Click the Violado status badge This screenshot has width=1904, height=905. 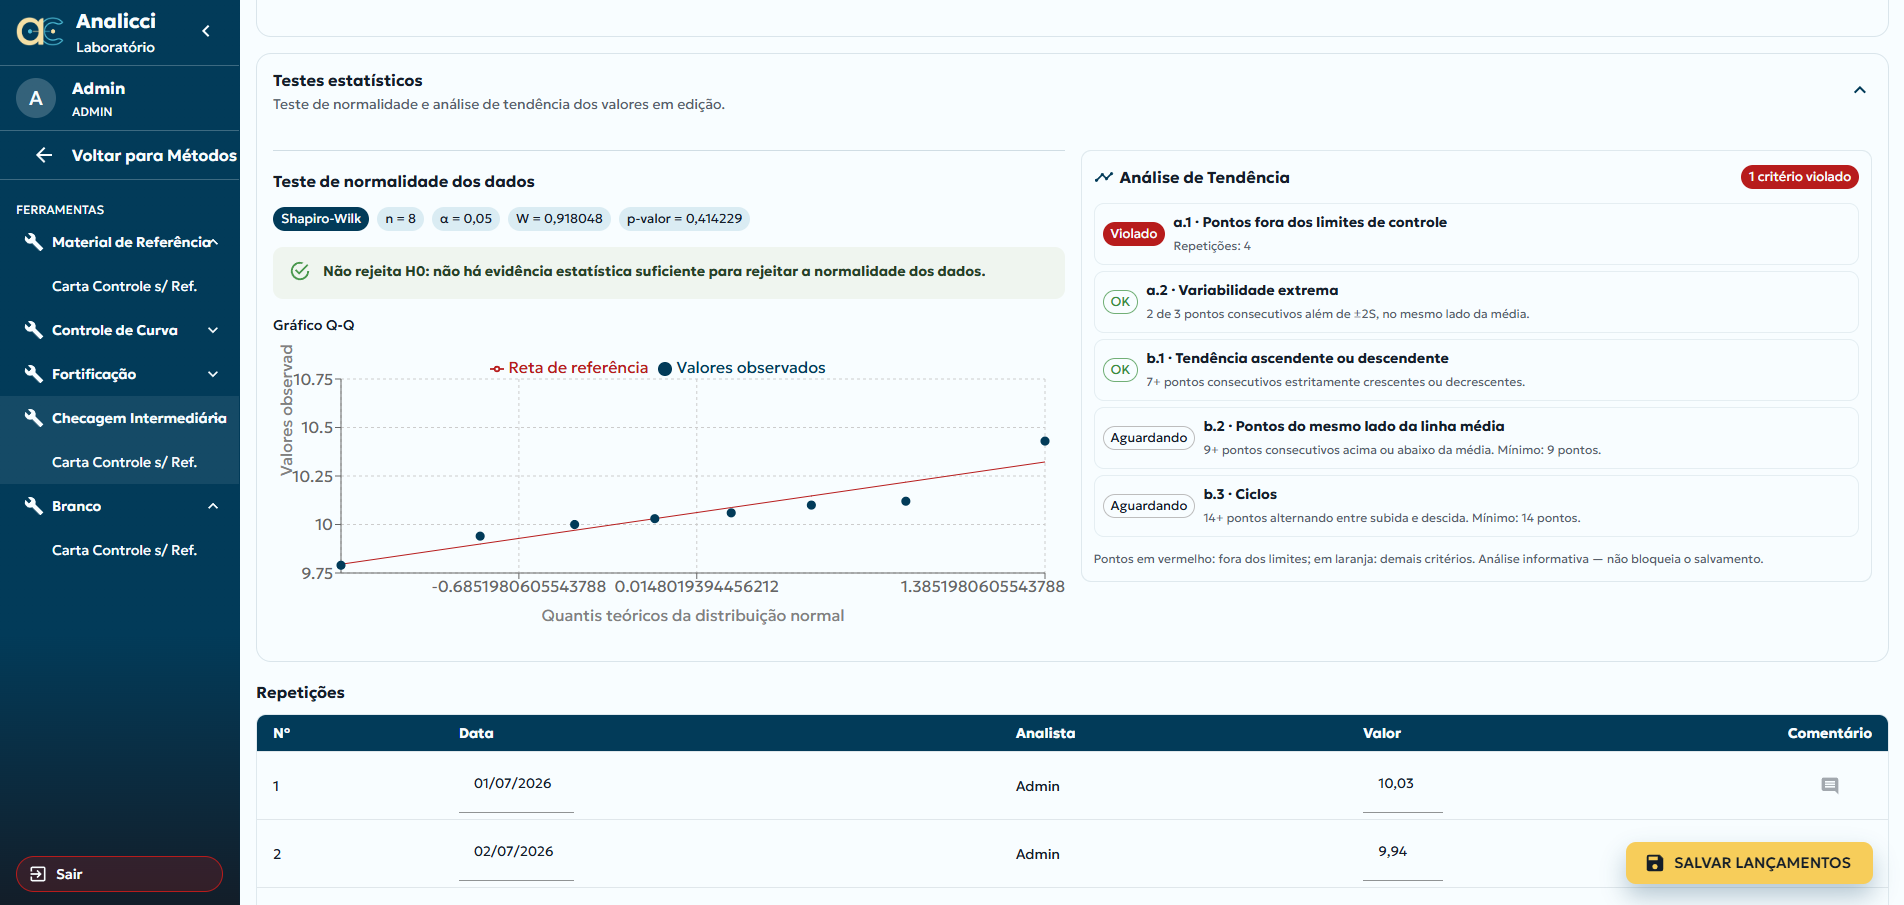click(1133, 234)
